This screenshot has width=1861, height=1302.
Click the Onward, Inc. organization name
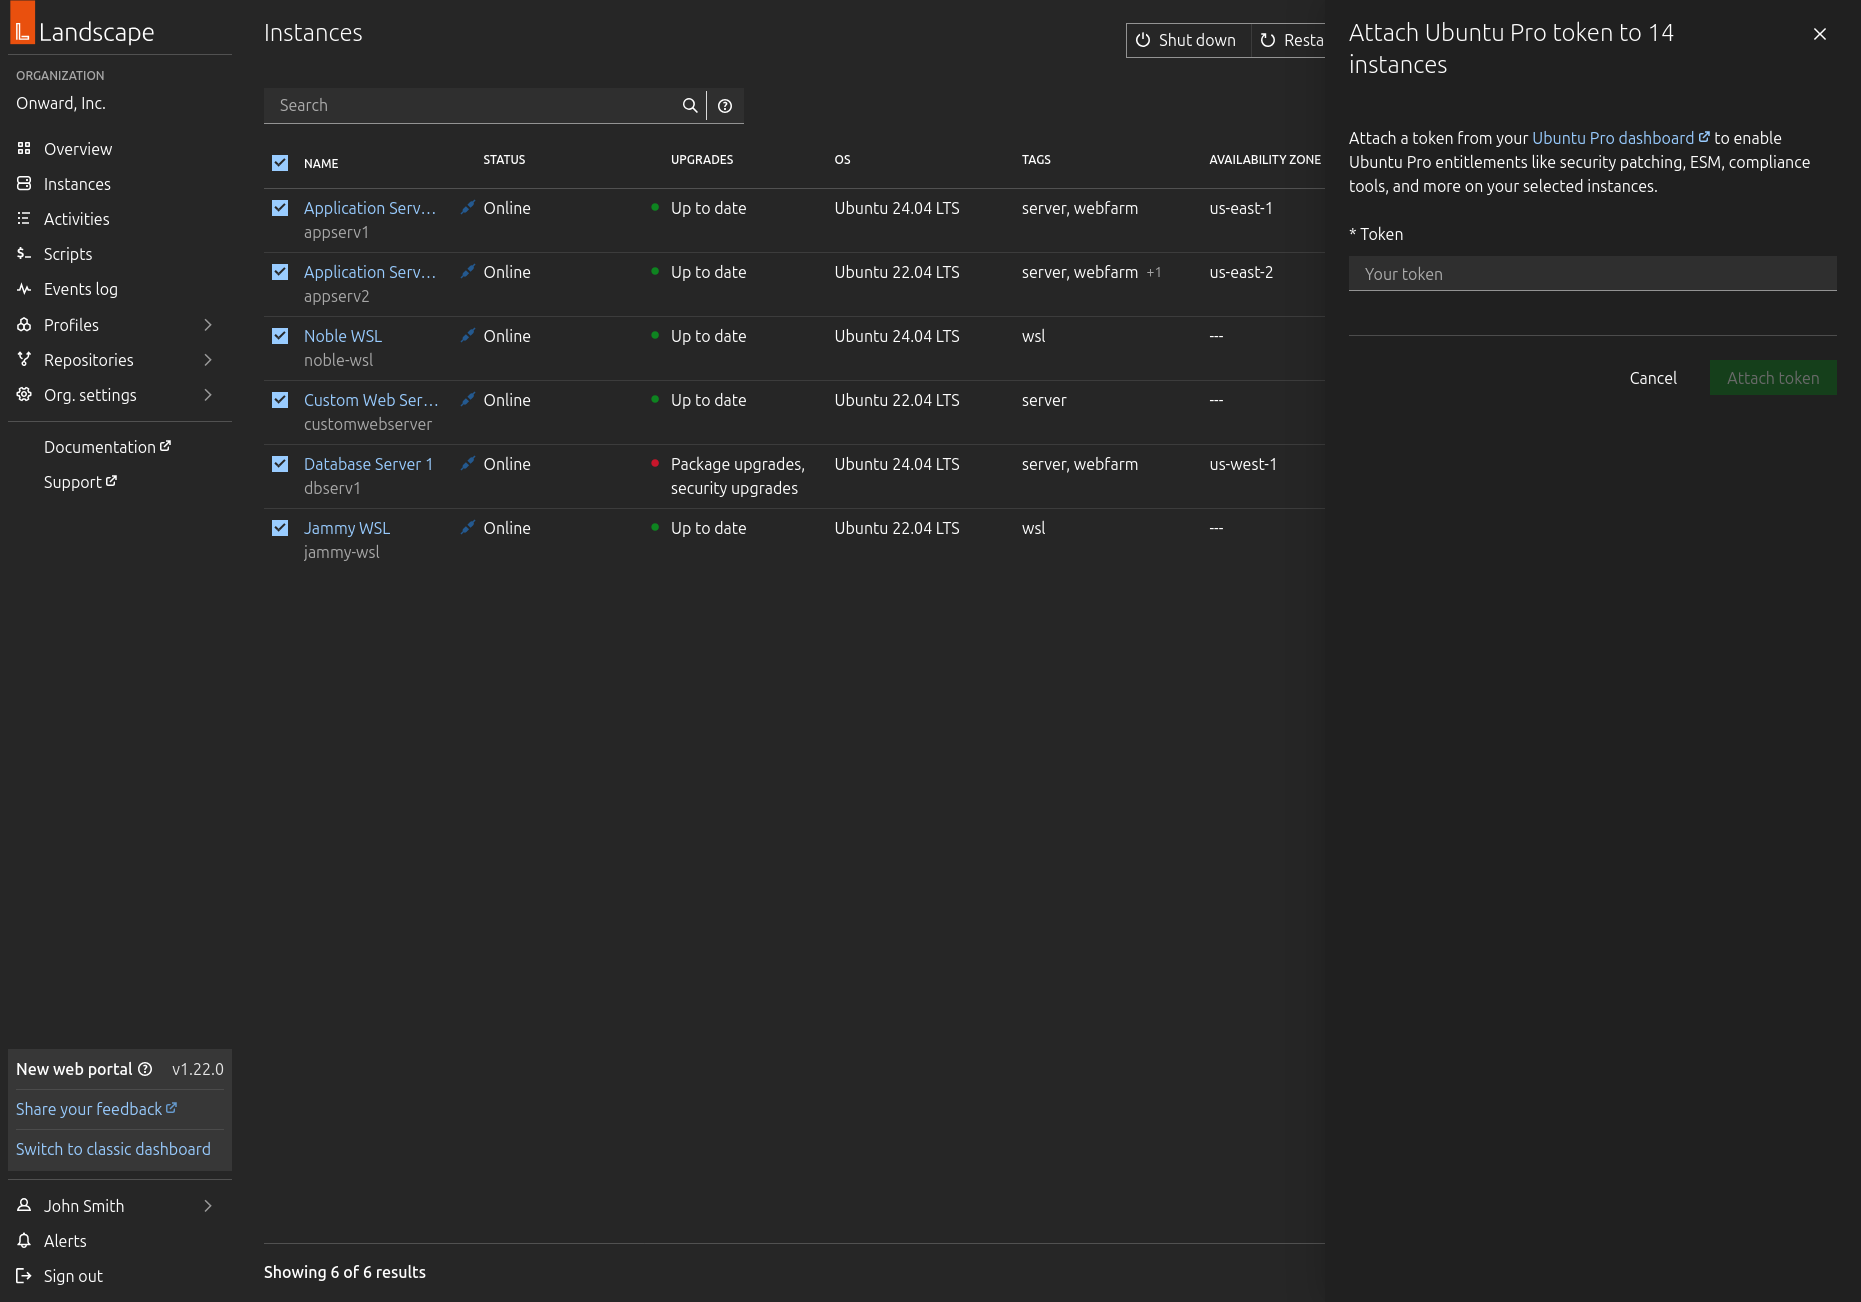pos(61,103)
